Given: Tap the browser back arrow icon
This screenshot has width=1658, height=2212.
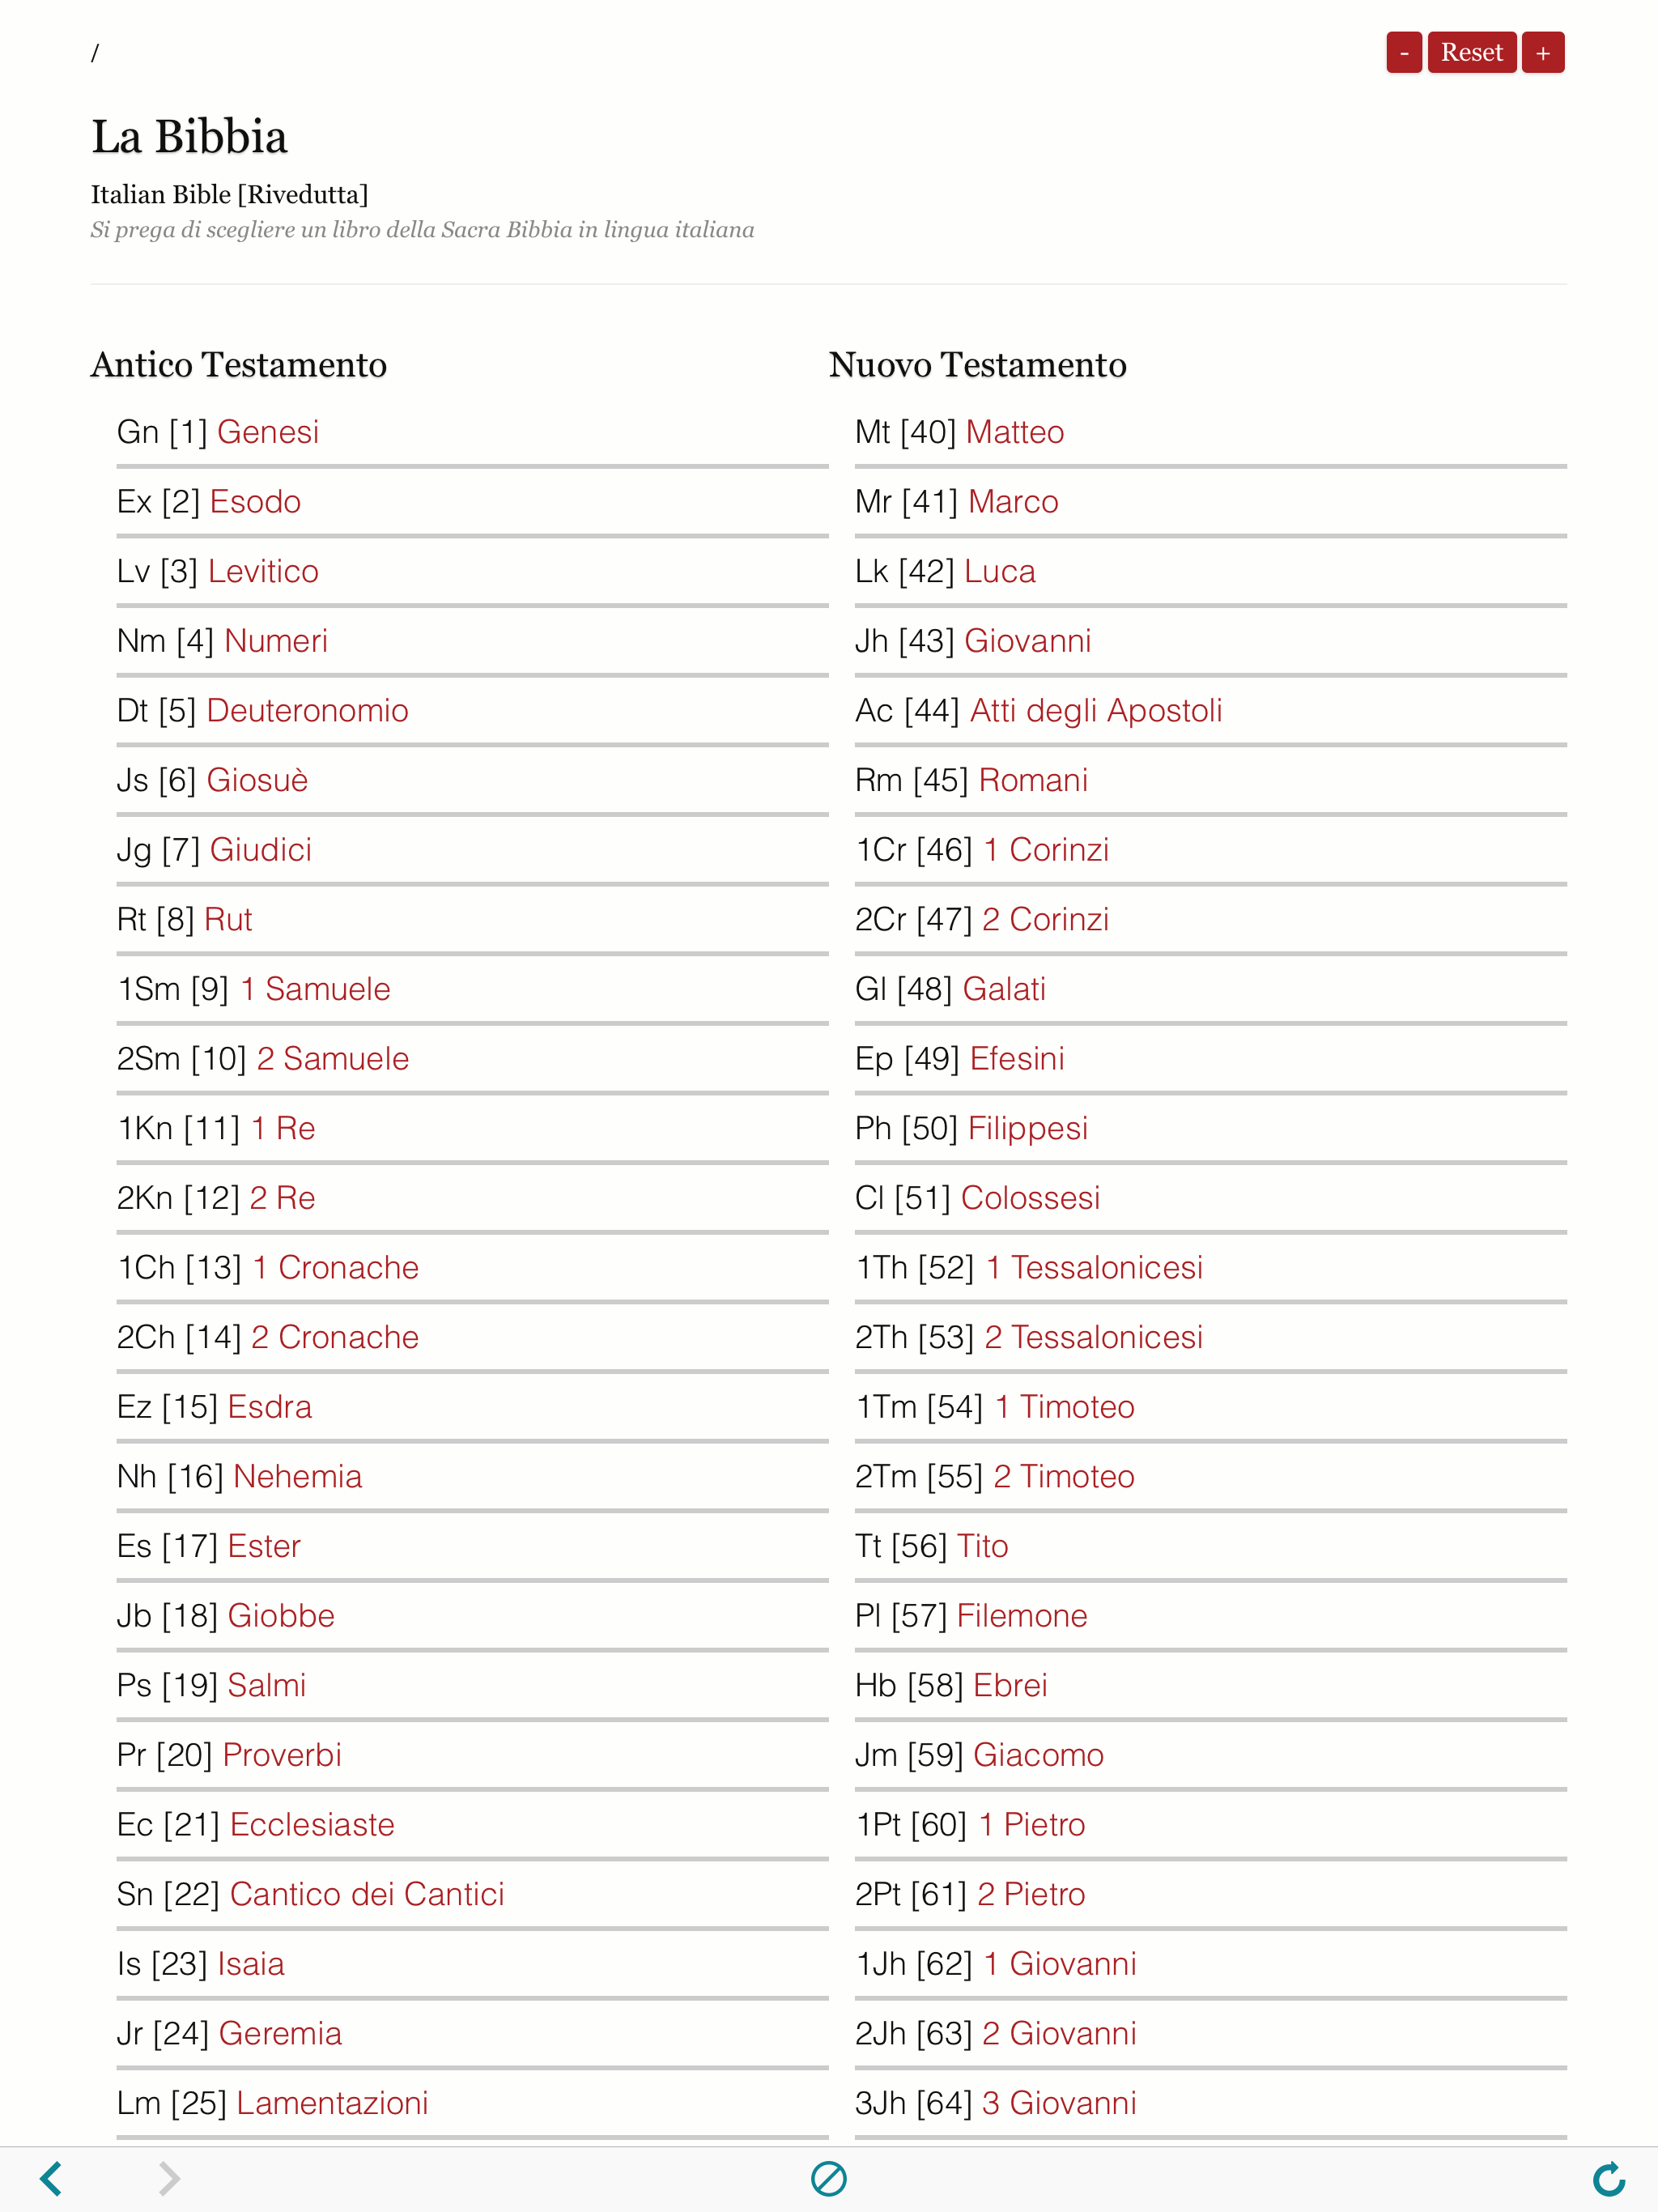Looking at the screenshot, I should [51, 2178].
